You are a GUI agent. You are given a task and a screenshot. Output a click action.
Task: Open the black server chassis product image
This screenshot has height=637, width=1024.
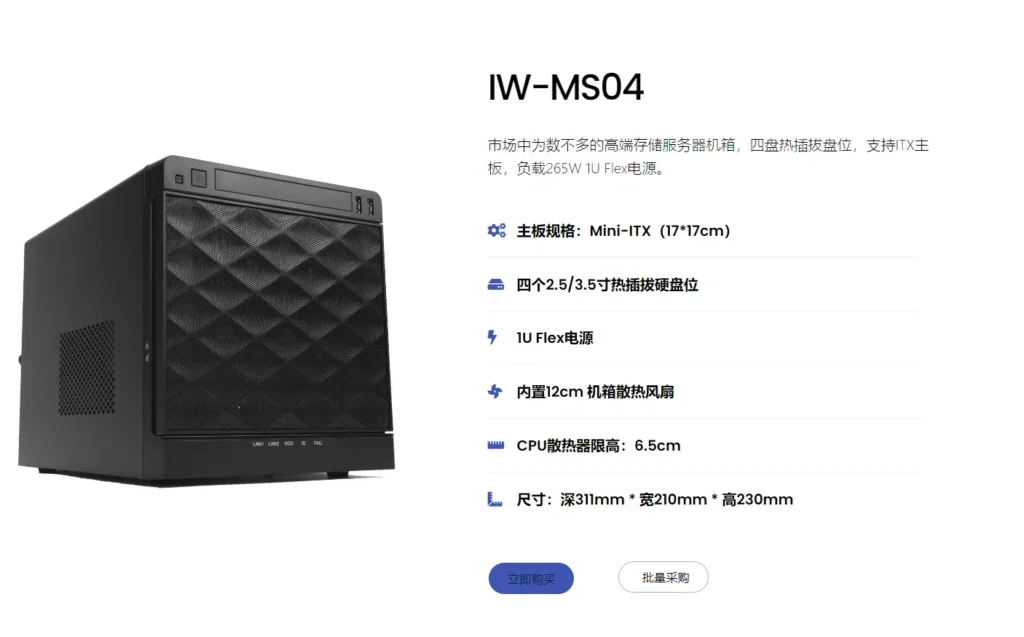206,321
